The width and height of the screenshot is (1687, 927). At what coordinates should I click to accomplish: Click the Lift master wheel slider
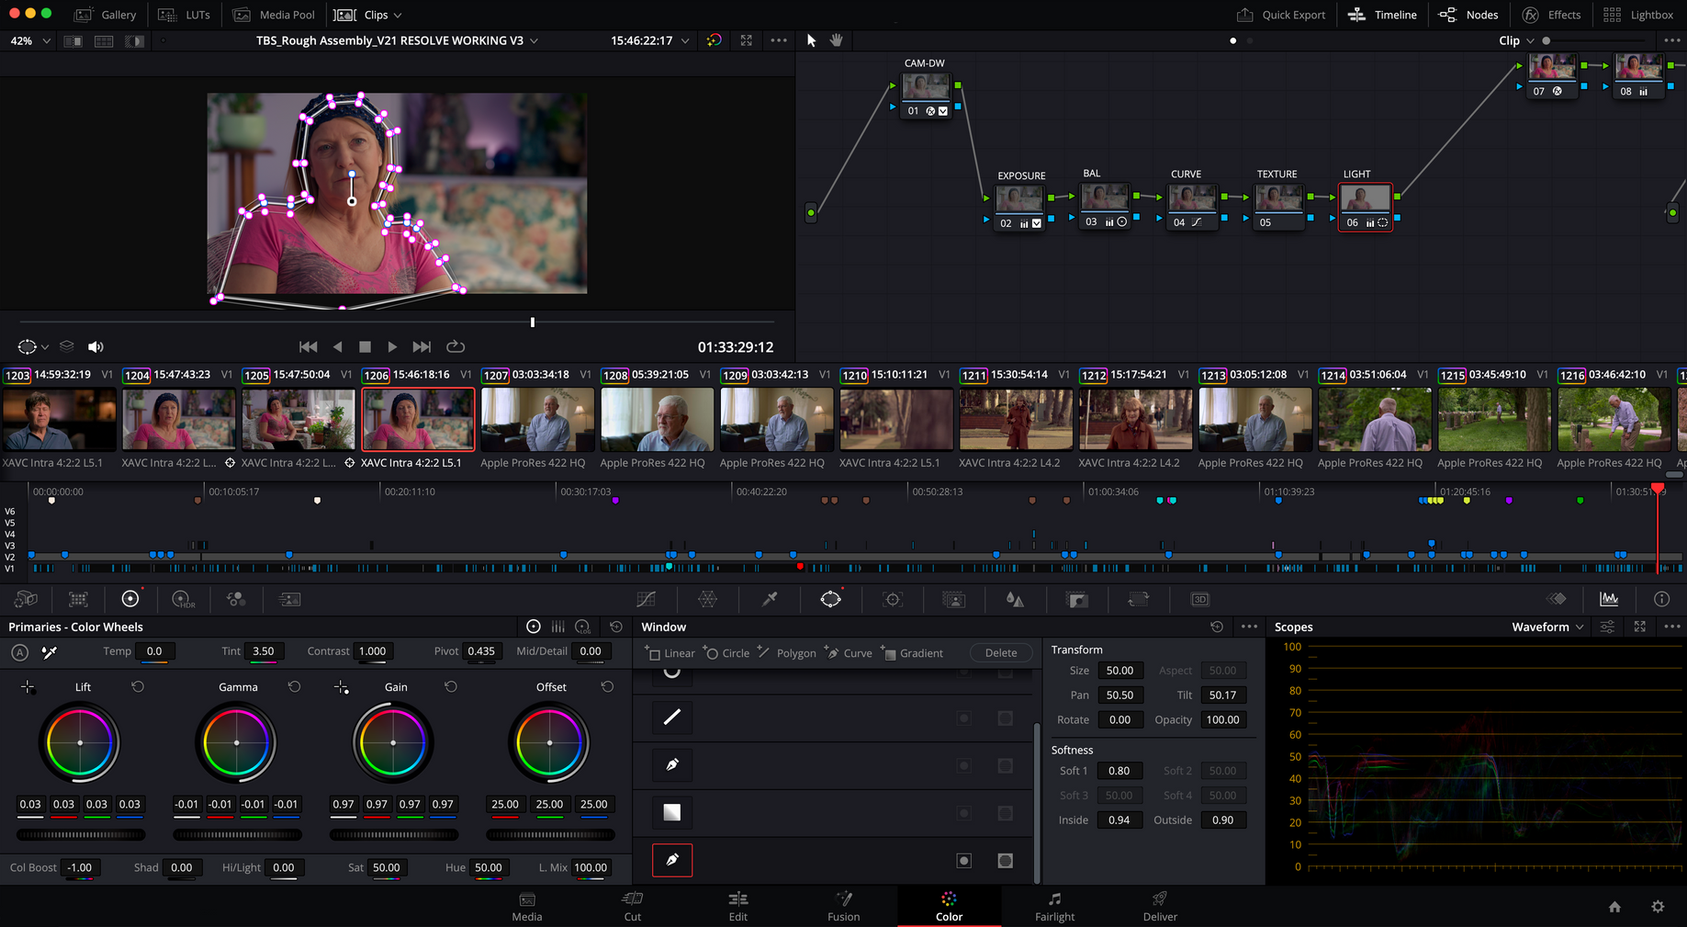[x=81, y=834]
